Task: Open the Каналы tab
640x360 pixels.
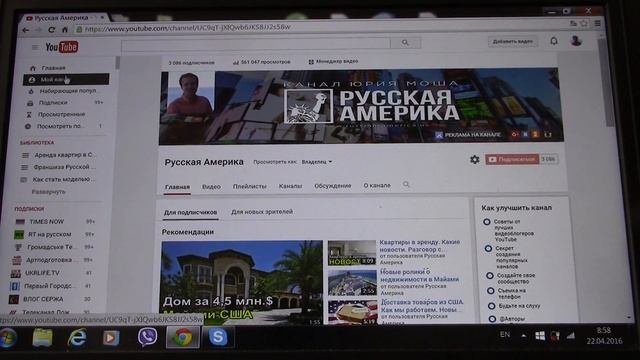Action: [290, 186]
